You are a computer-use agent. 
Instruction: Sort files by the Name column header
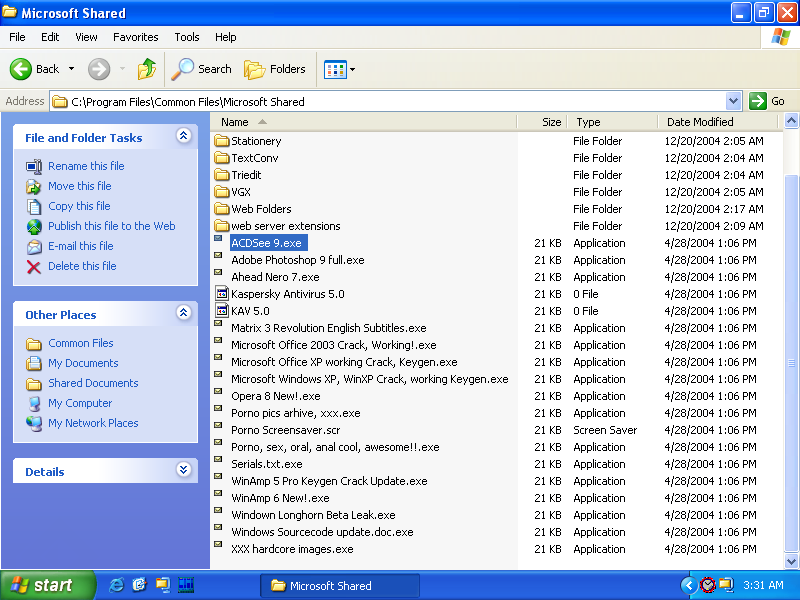point(364,122)
